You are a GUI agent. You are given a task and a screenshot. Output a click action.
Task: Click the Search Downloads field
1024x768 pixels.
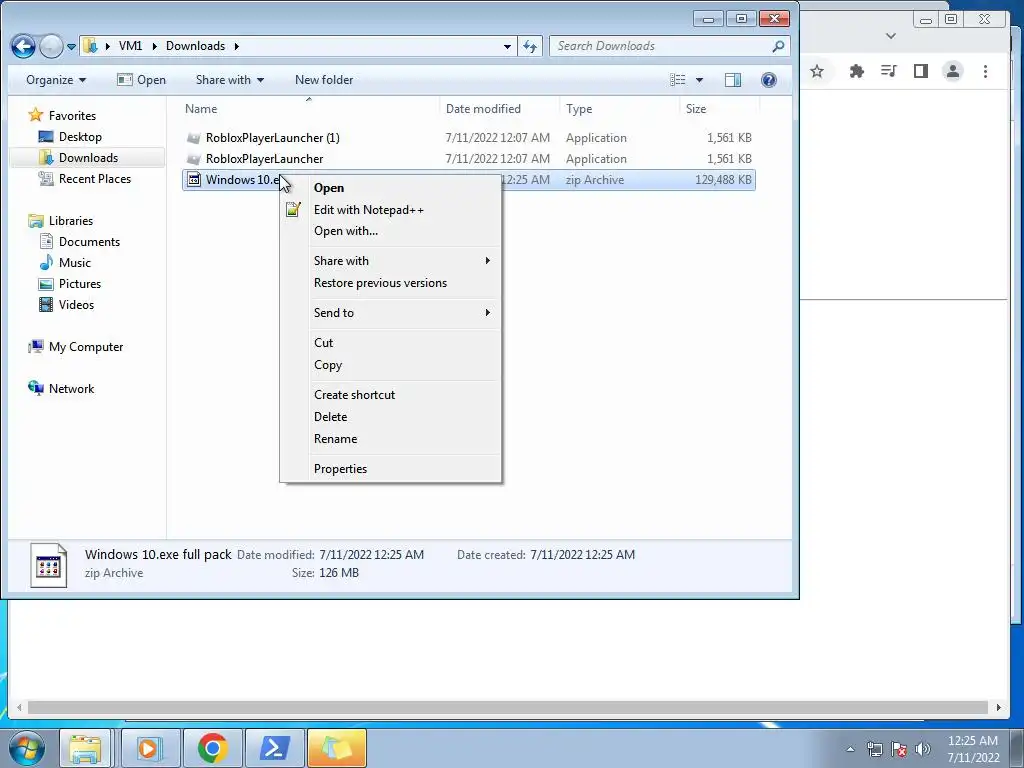click(x=669, y=46)
